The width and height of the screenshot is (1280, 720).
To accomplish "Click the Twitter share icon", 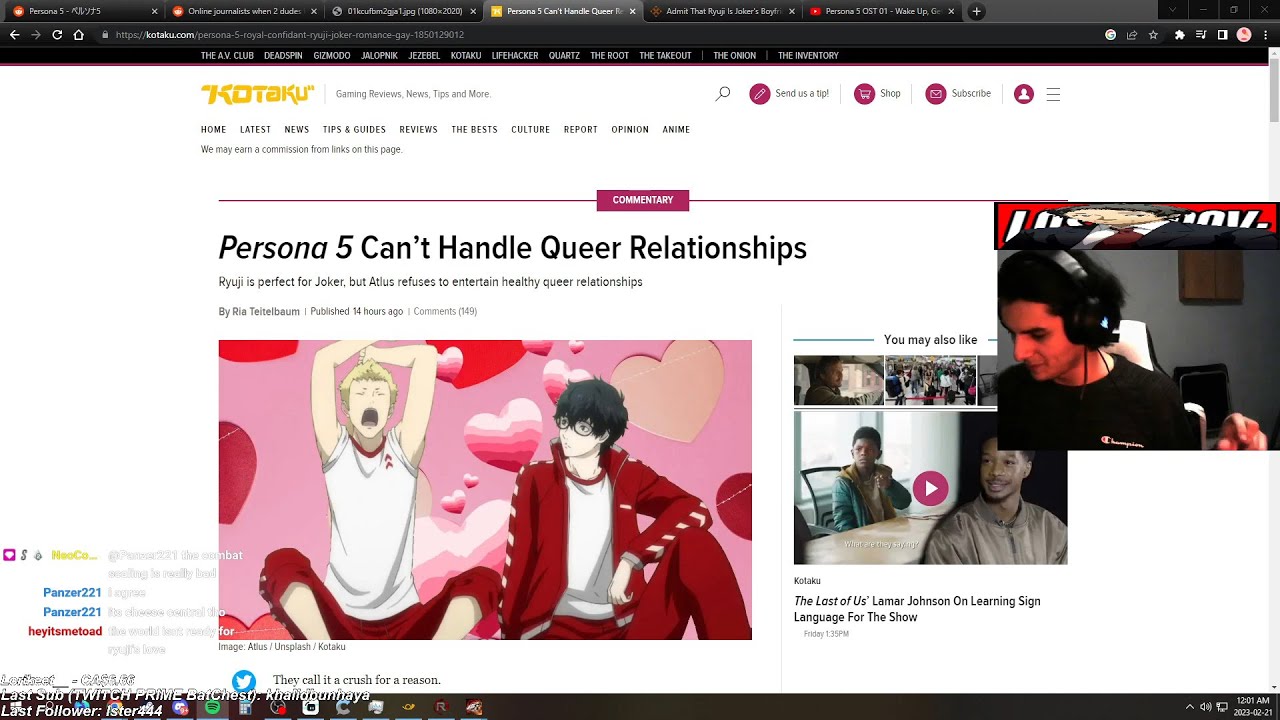I will pos(244,681).
